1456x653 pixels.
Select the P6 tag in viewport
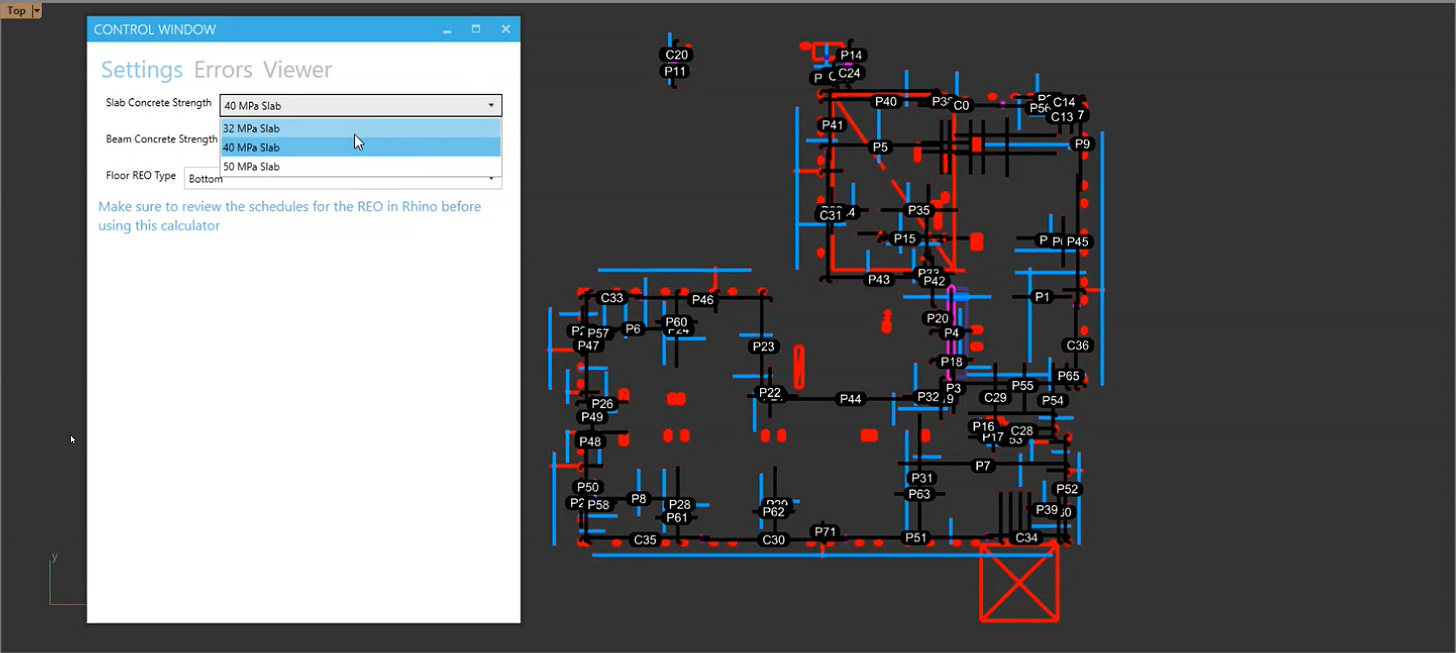pos(633,328)
